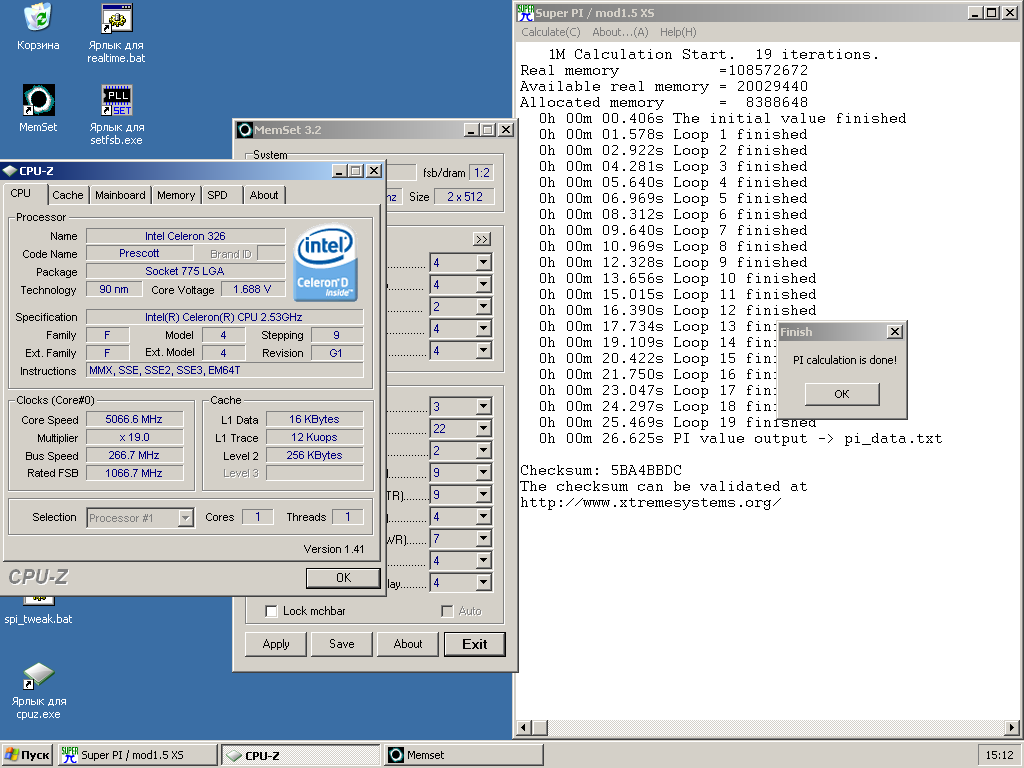
Task: Click the PI value output pi_data.txt line
Action: (x=741, y=438)
